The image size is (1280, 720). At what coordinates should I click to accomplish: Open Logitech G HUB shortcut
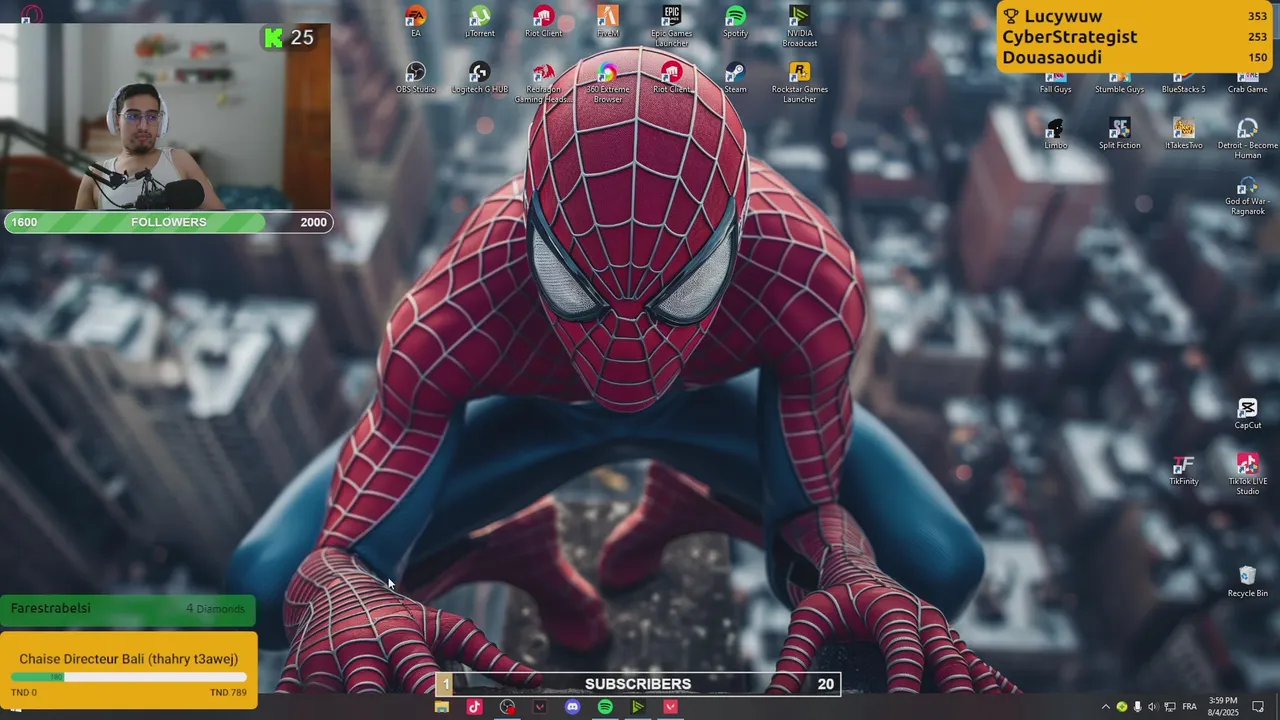pyautogui.click(x=480, y=78)
